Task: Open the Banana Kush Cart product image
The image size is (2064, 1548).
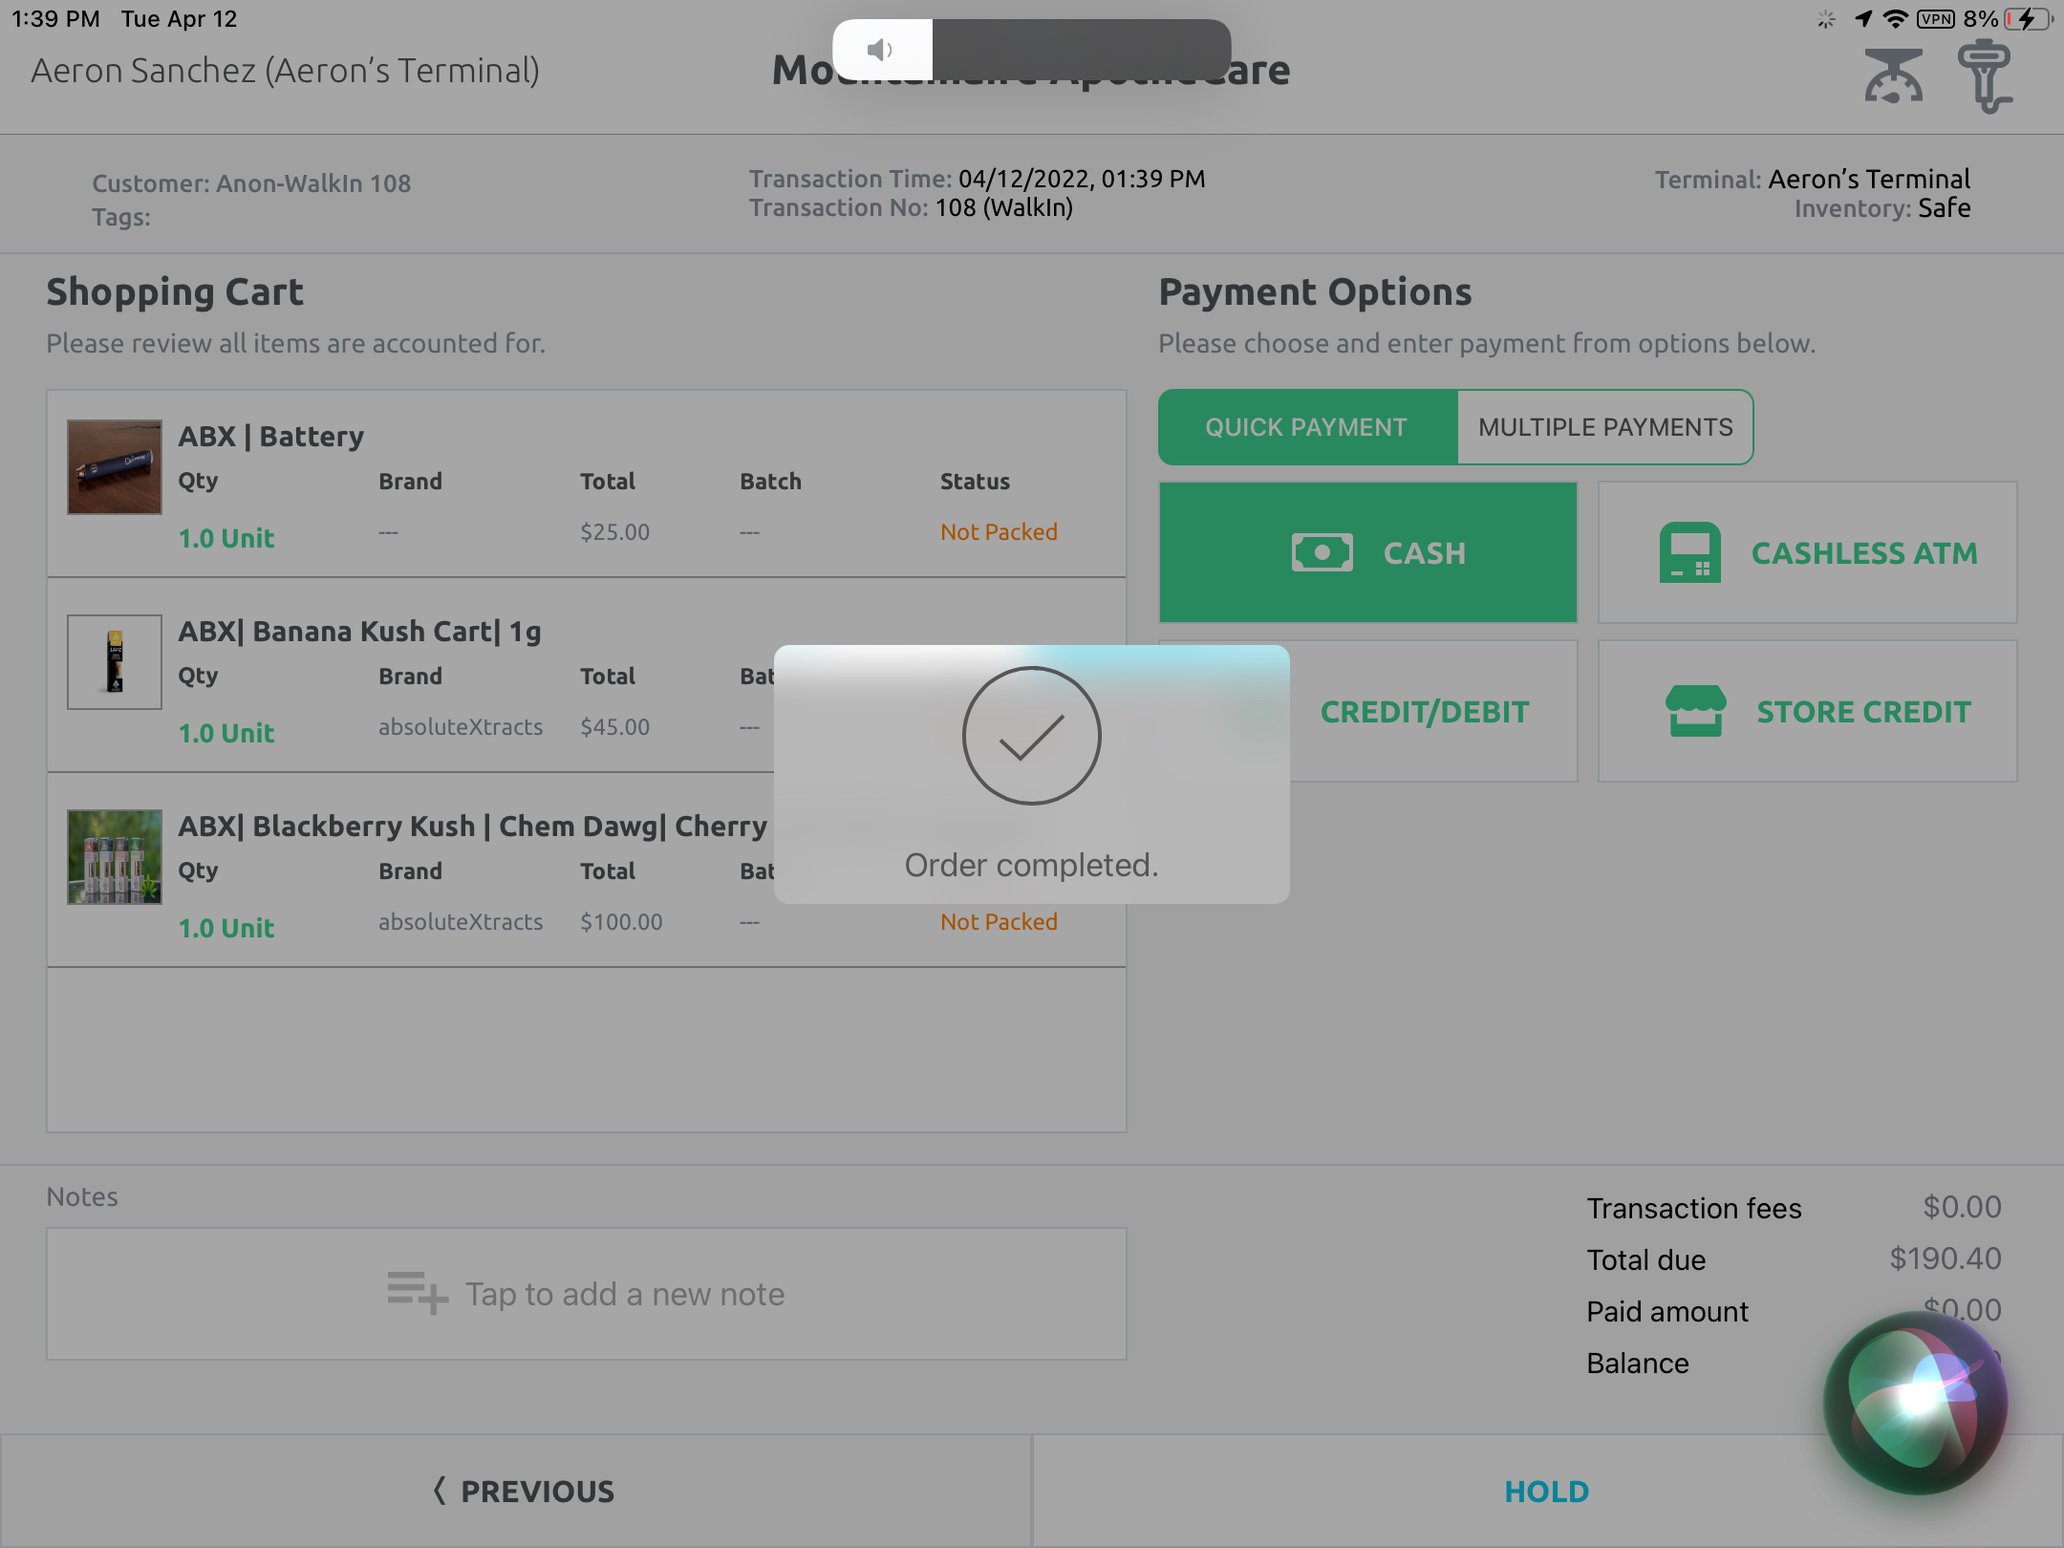Action: coord(114,661)
